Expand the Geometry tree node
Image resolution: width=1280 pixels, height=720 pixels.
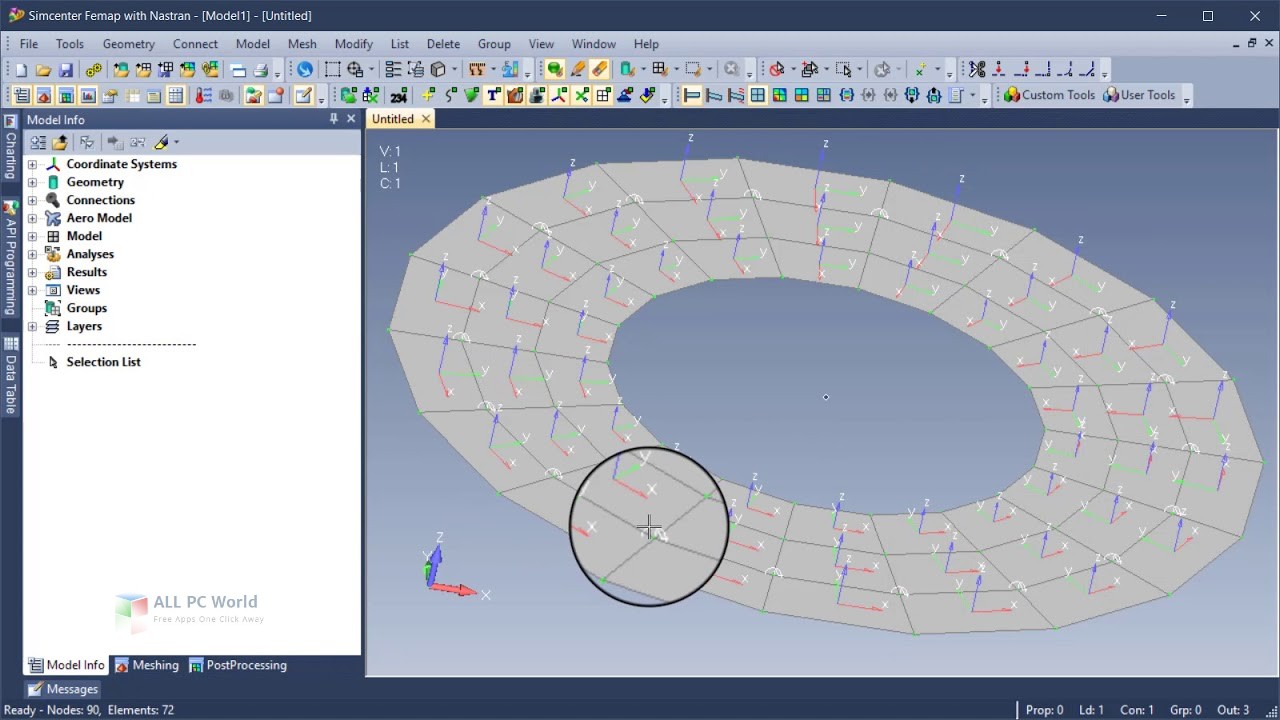32,182
